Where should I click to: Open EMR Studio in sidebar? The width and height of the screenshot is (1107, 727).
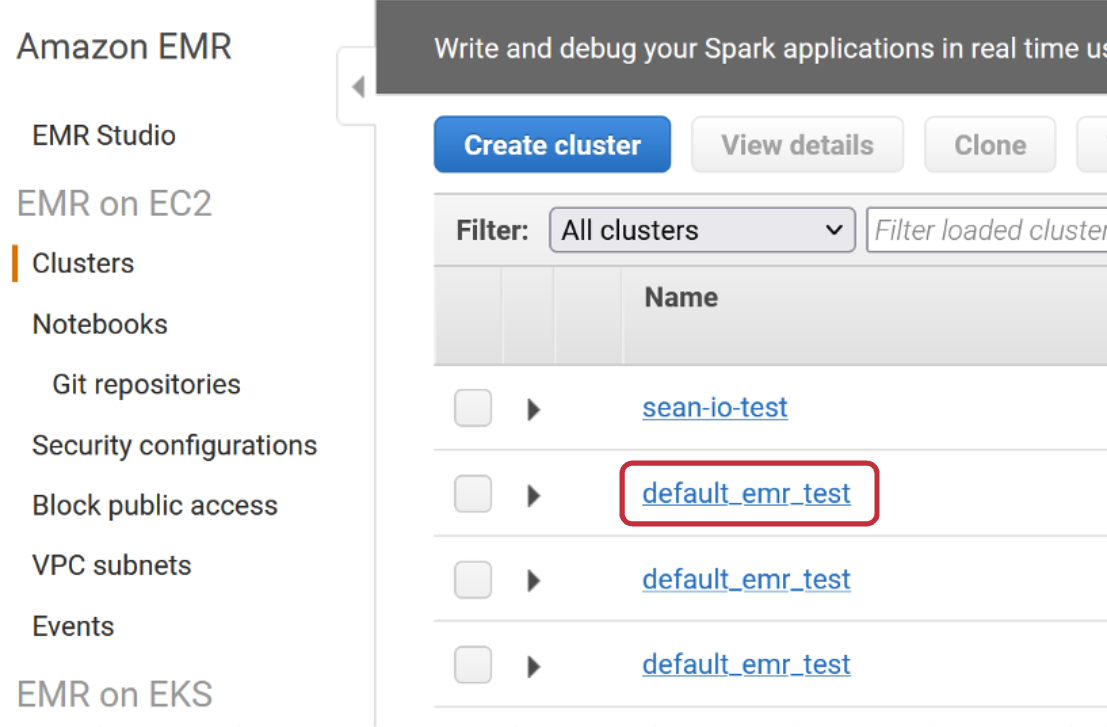[x=104, y=136]
